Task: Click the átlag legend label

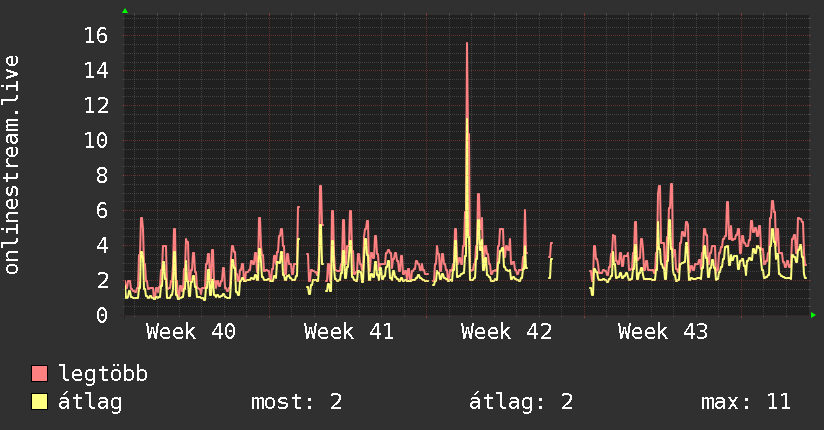Action: (90, 402)
